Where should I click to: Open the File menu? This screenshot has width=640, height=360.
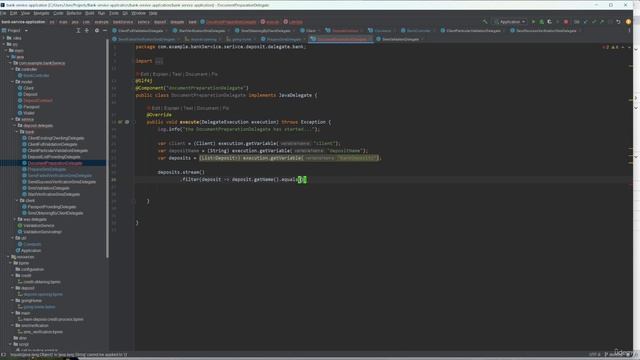tap(3, 13)
